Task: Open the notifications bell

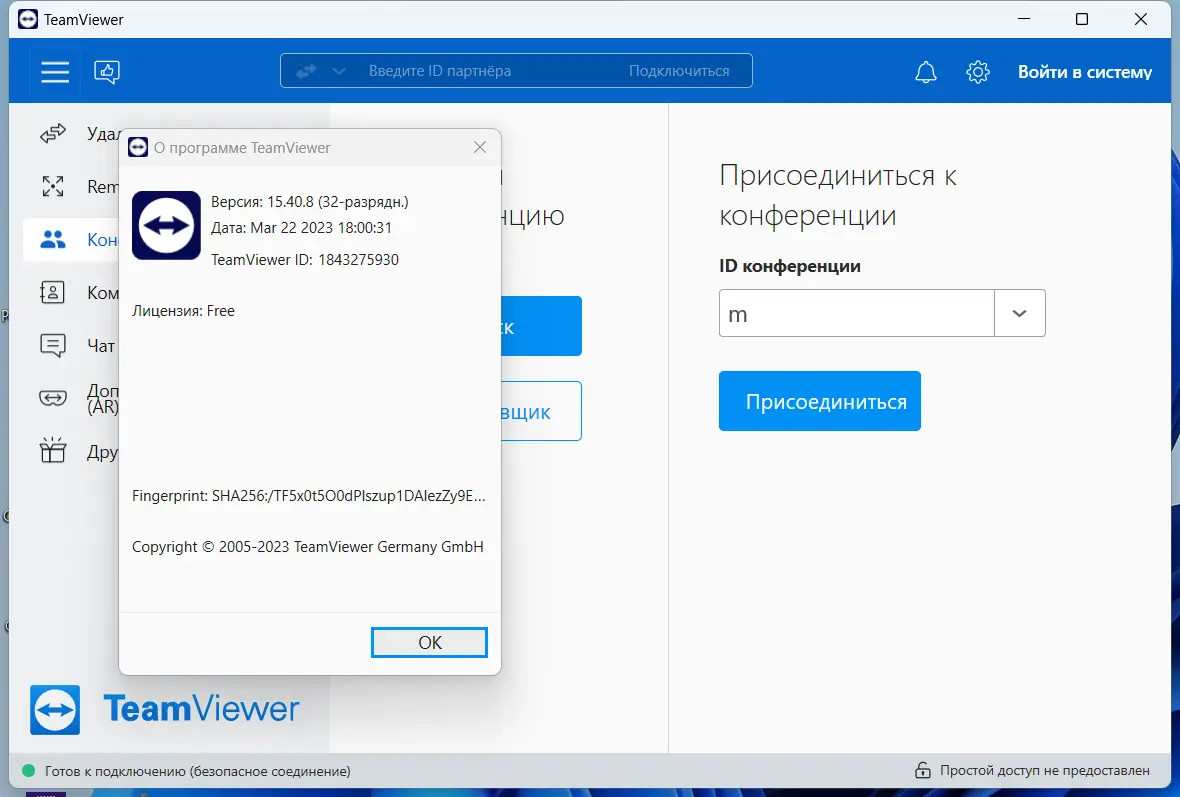Action: [926, 72]
